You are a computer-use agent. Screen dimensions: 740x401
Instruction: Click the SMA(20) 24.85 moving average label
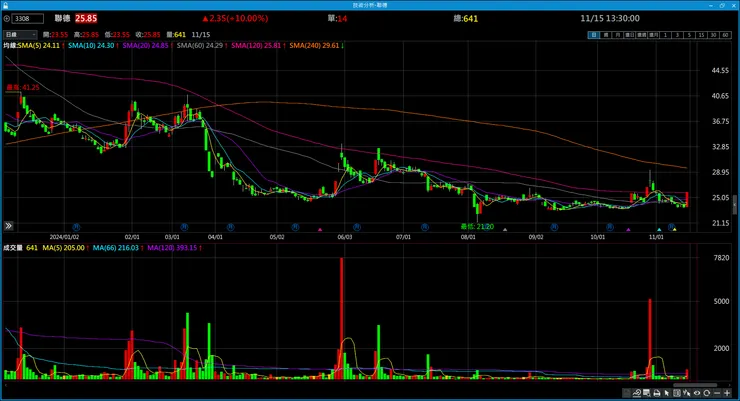click(145, 45)
